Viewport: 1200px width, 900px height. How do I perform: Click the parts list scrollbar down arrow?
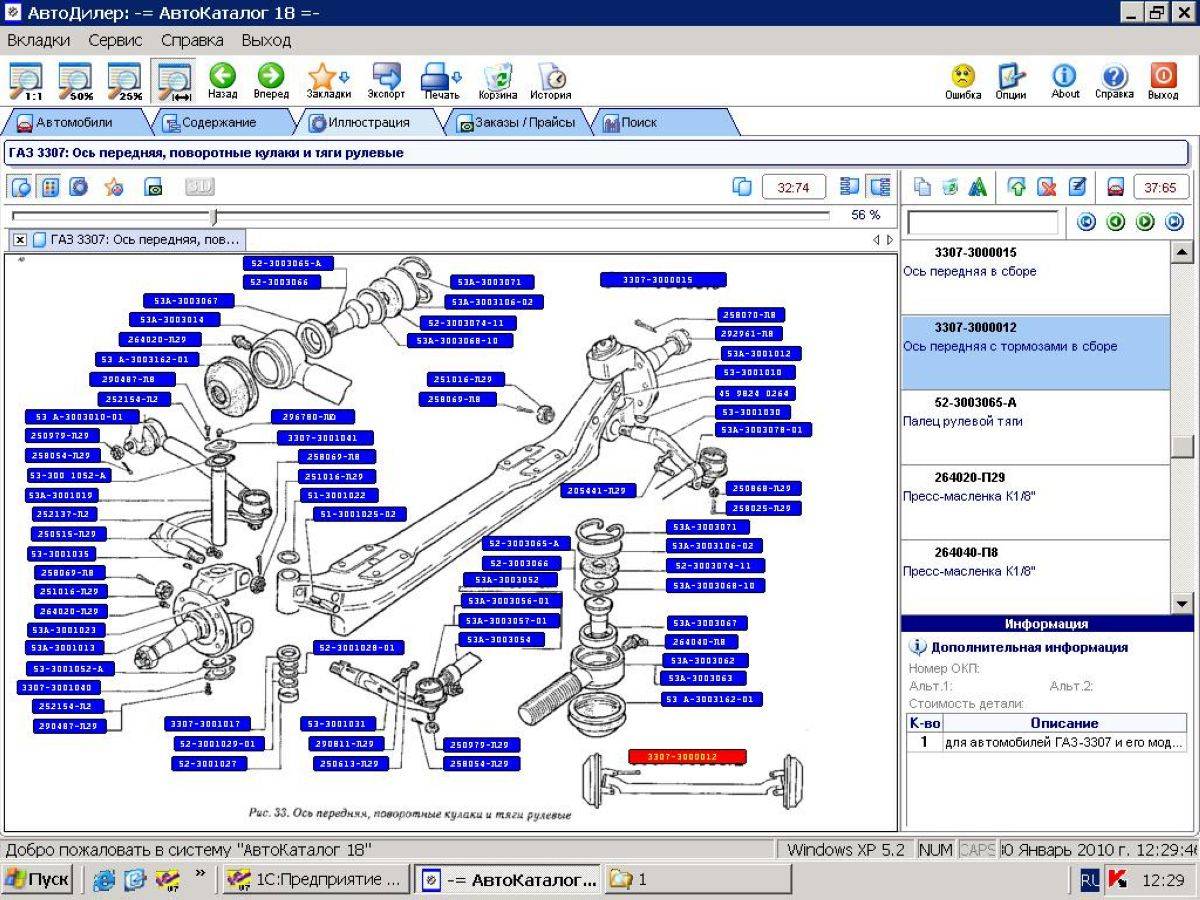(x=1182, y=603)
